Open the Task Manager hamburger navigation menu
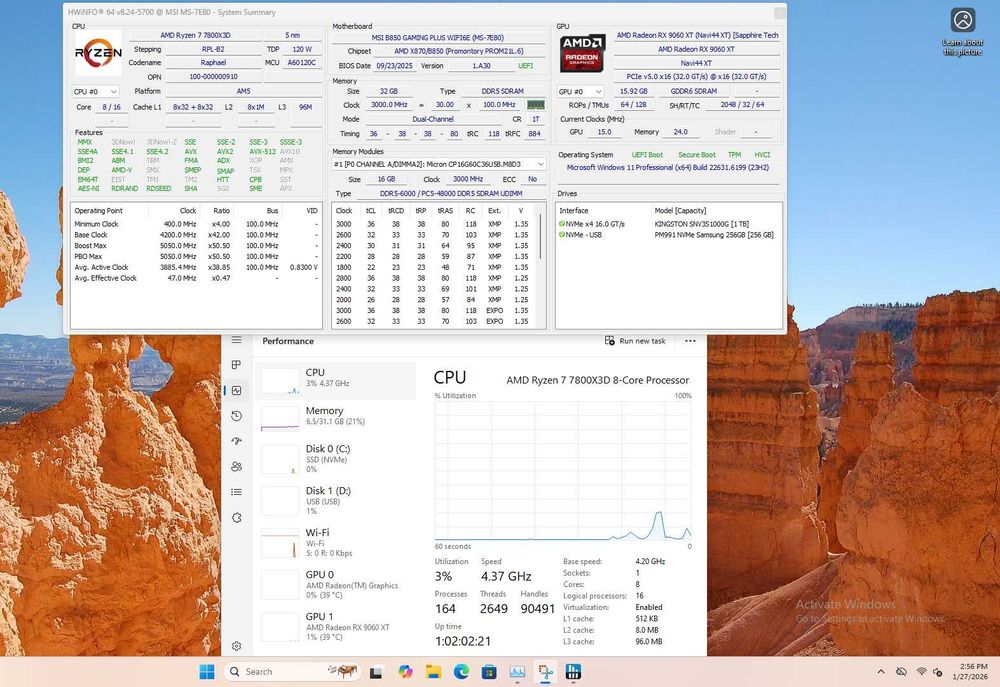The height and width of the screenshot is (687, 1000). [x=237, y=340]
